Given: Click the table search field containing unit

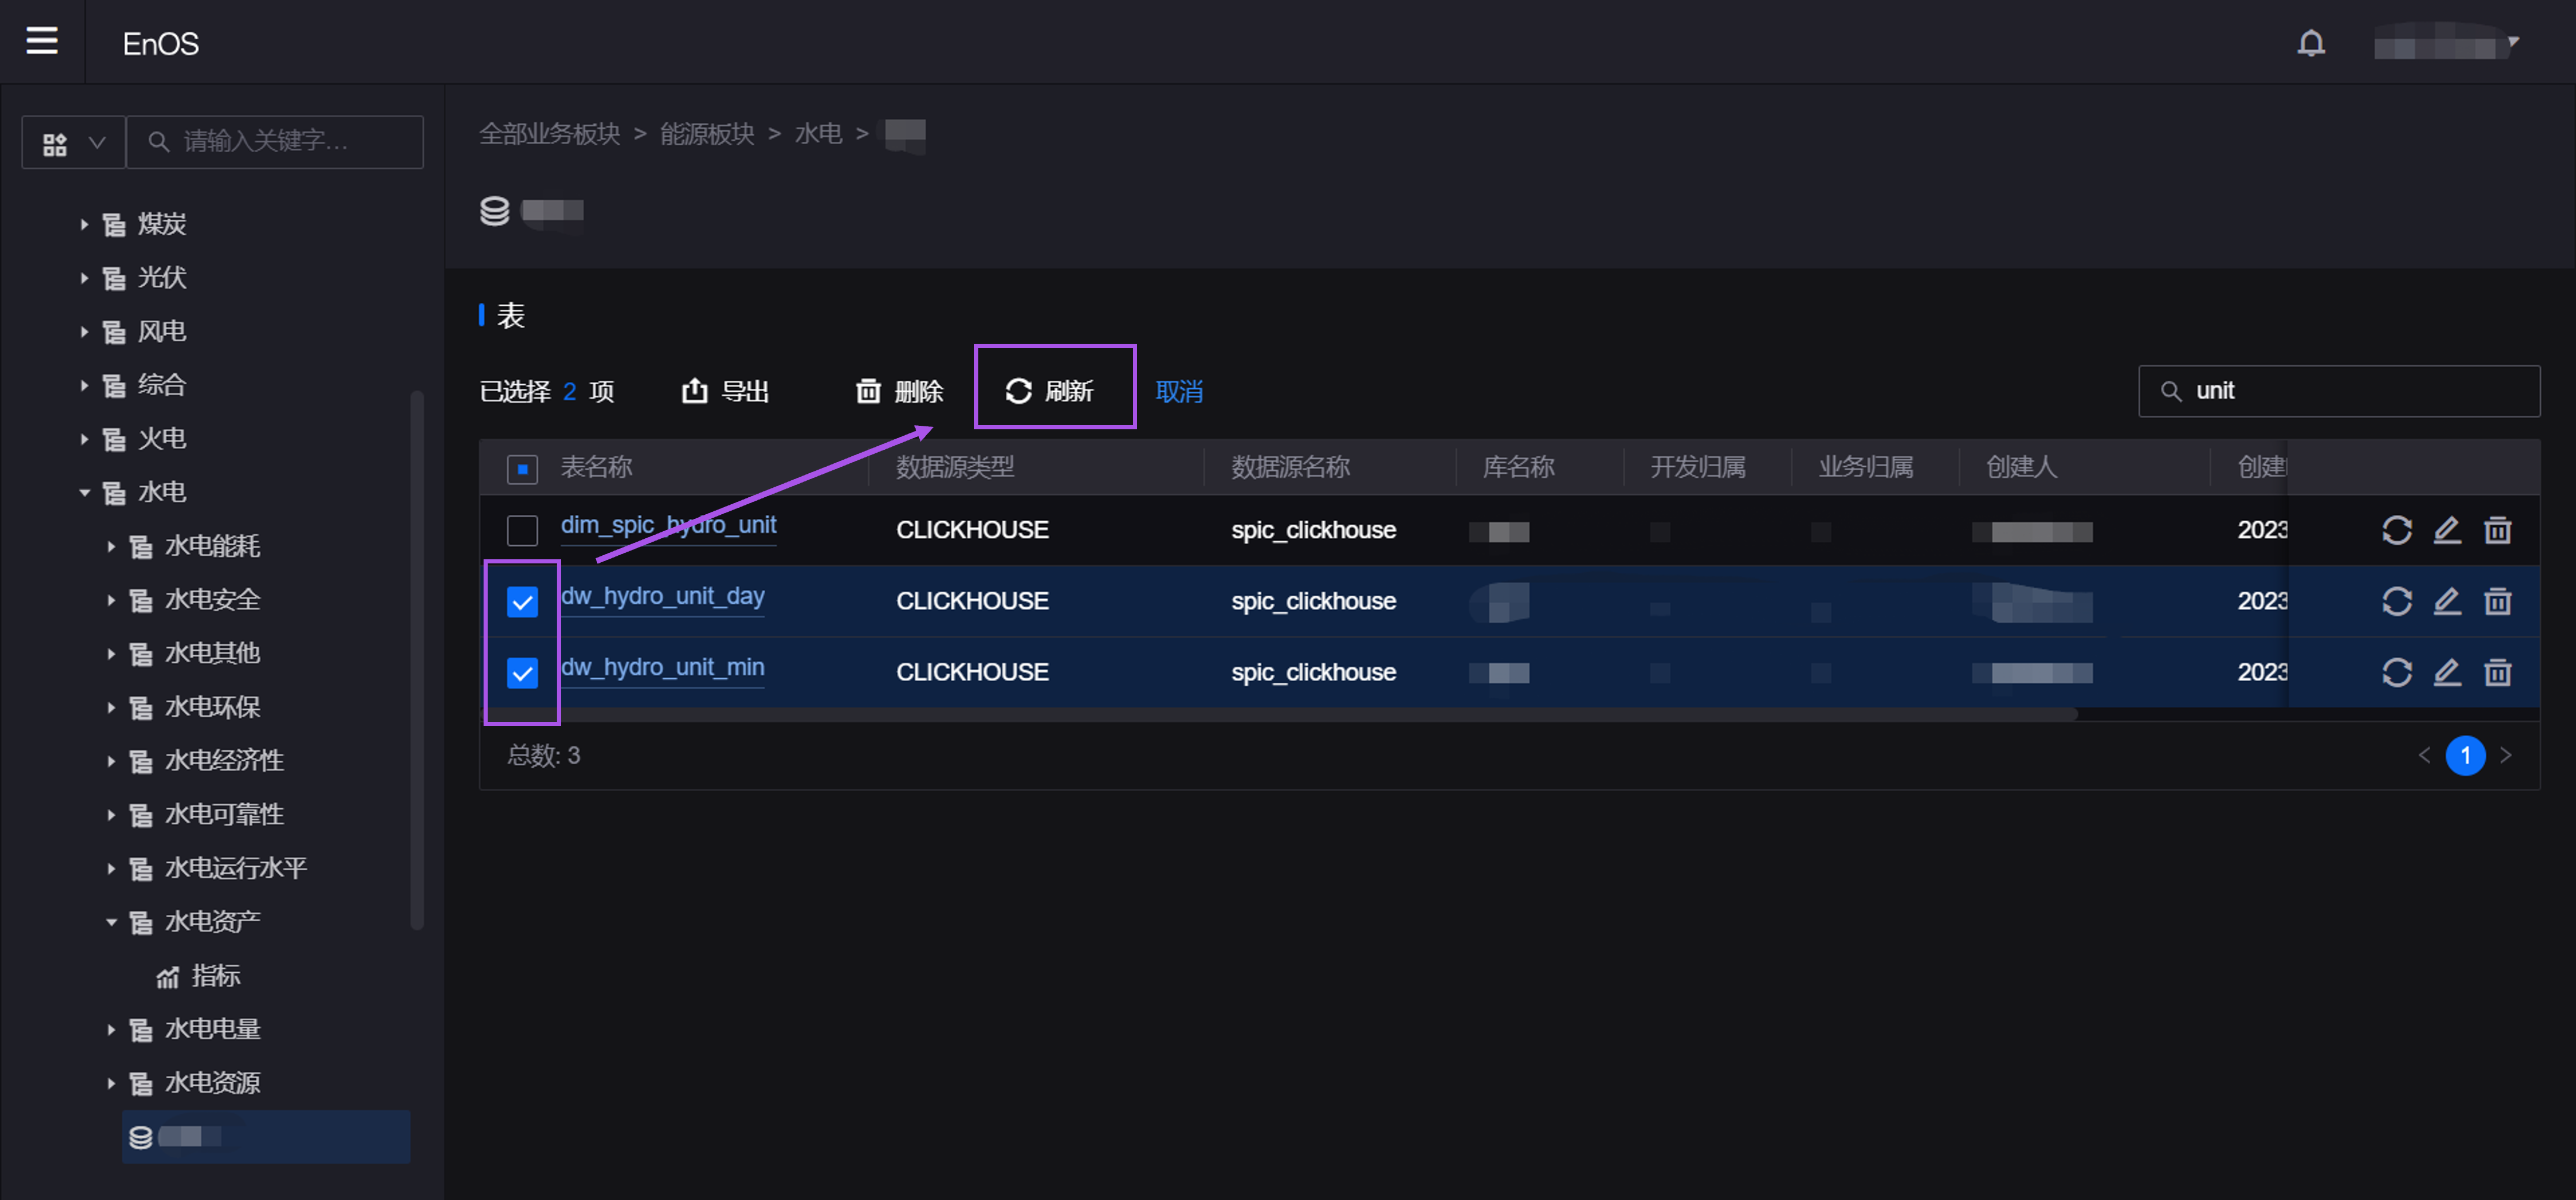Looking at the screenshot, I should [2339, 391].
